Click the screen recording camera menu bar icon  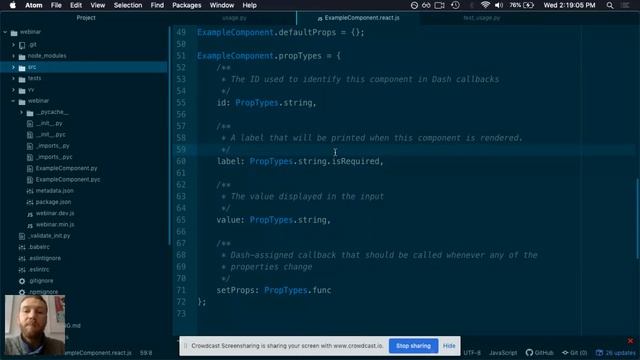pyautogui.click(x=440, y=5)
